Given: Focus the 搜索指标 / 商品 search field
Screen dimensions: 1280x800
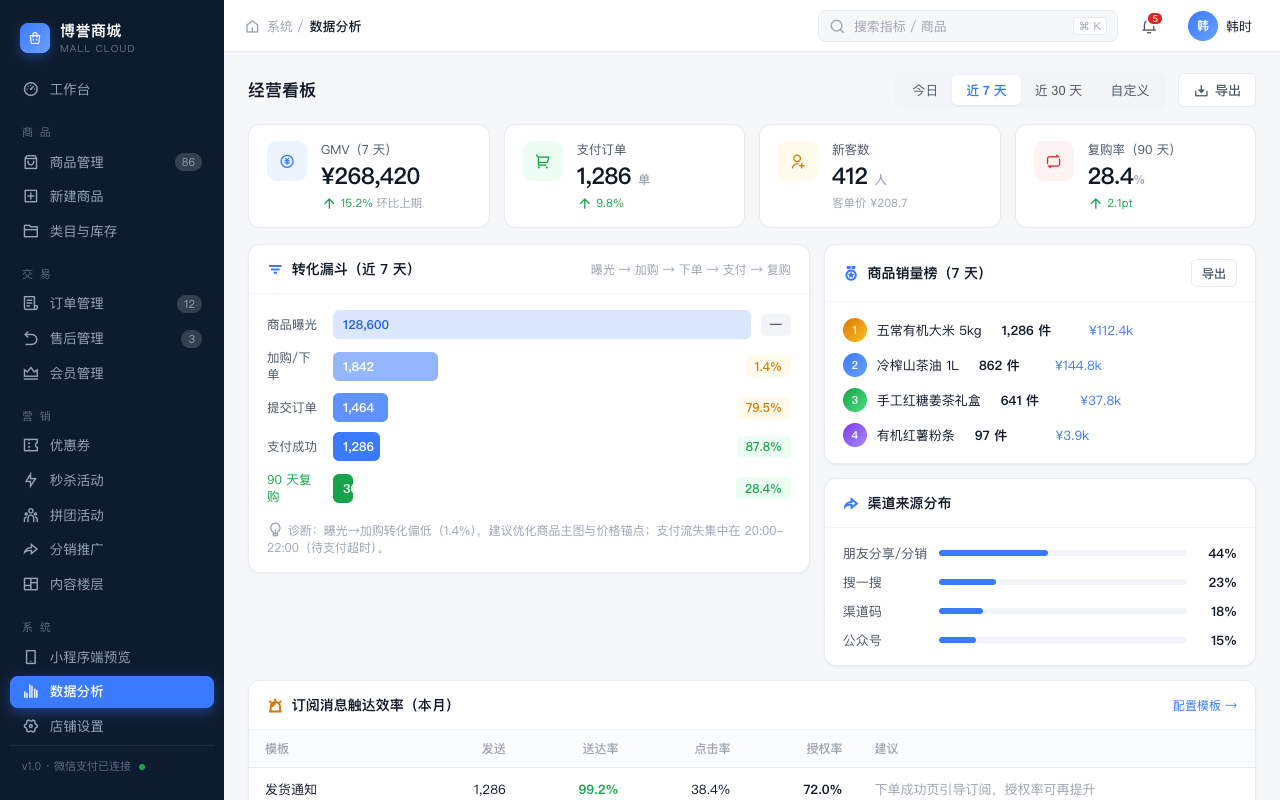Looking at the screenshot, I should point(968,26).
